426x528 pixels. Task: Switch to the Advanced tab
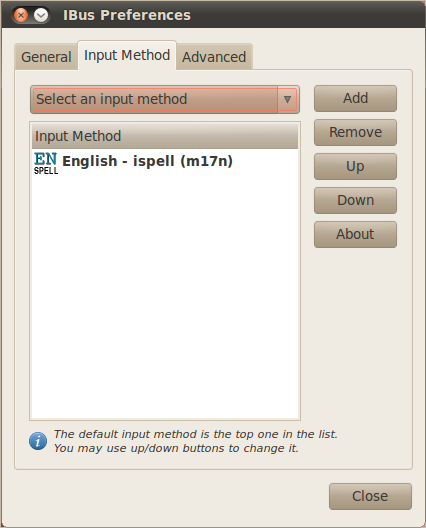[214, 57]
